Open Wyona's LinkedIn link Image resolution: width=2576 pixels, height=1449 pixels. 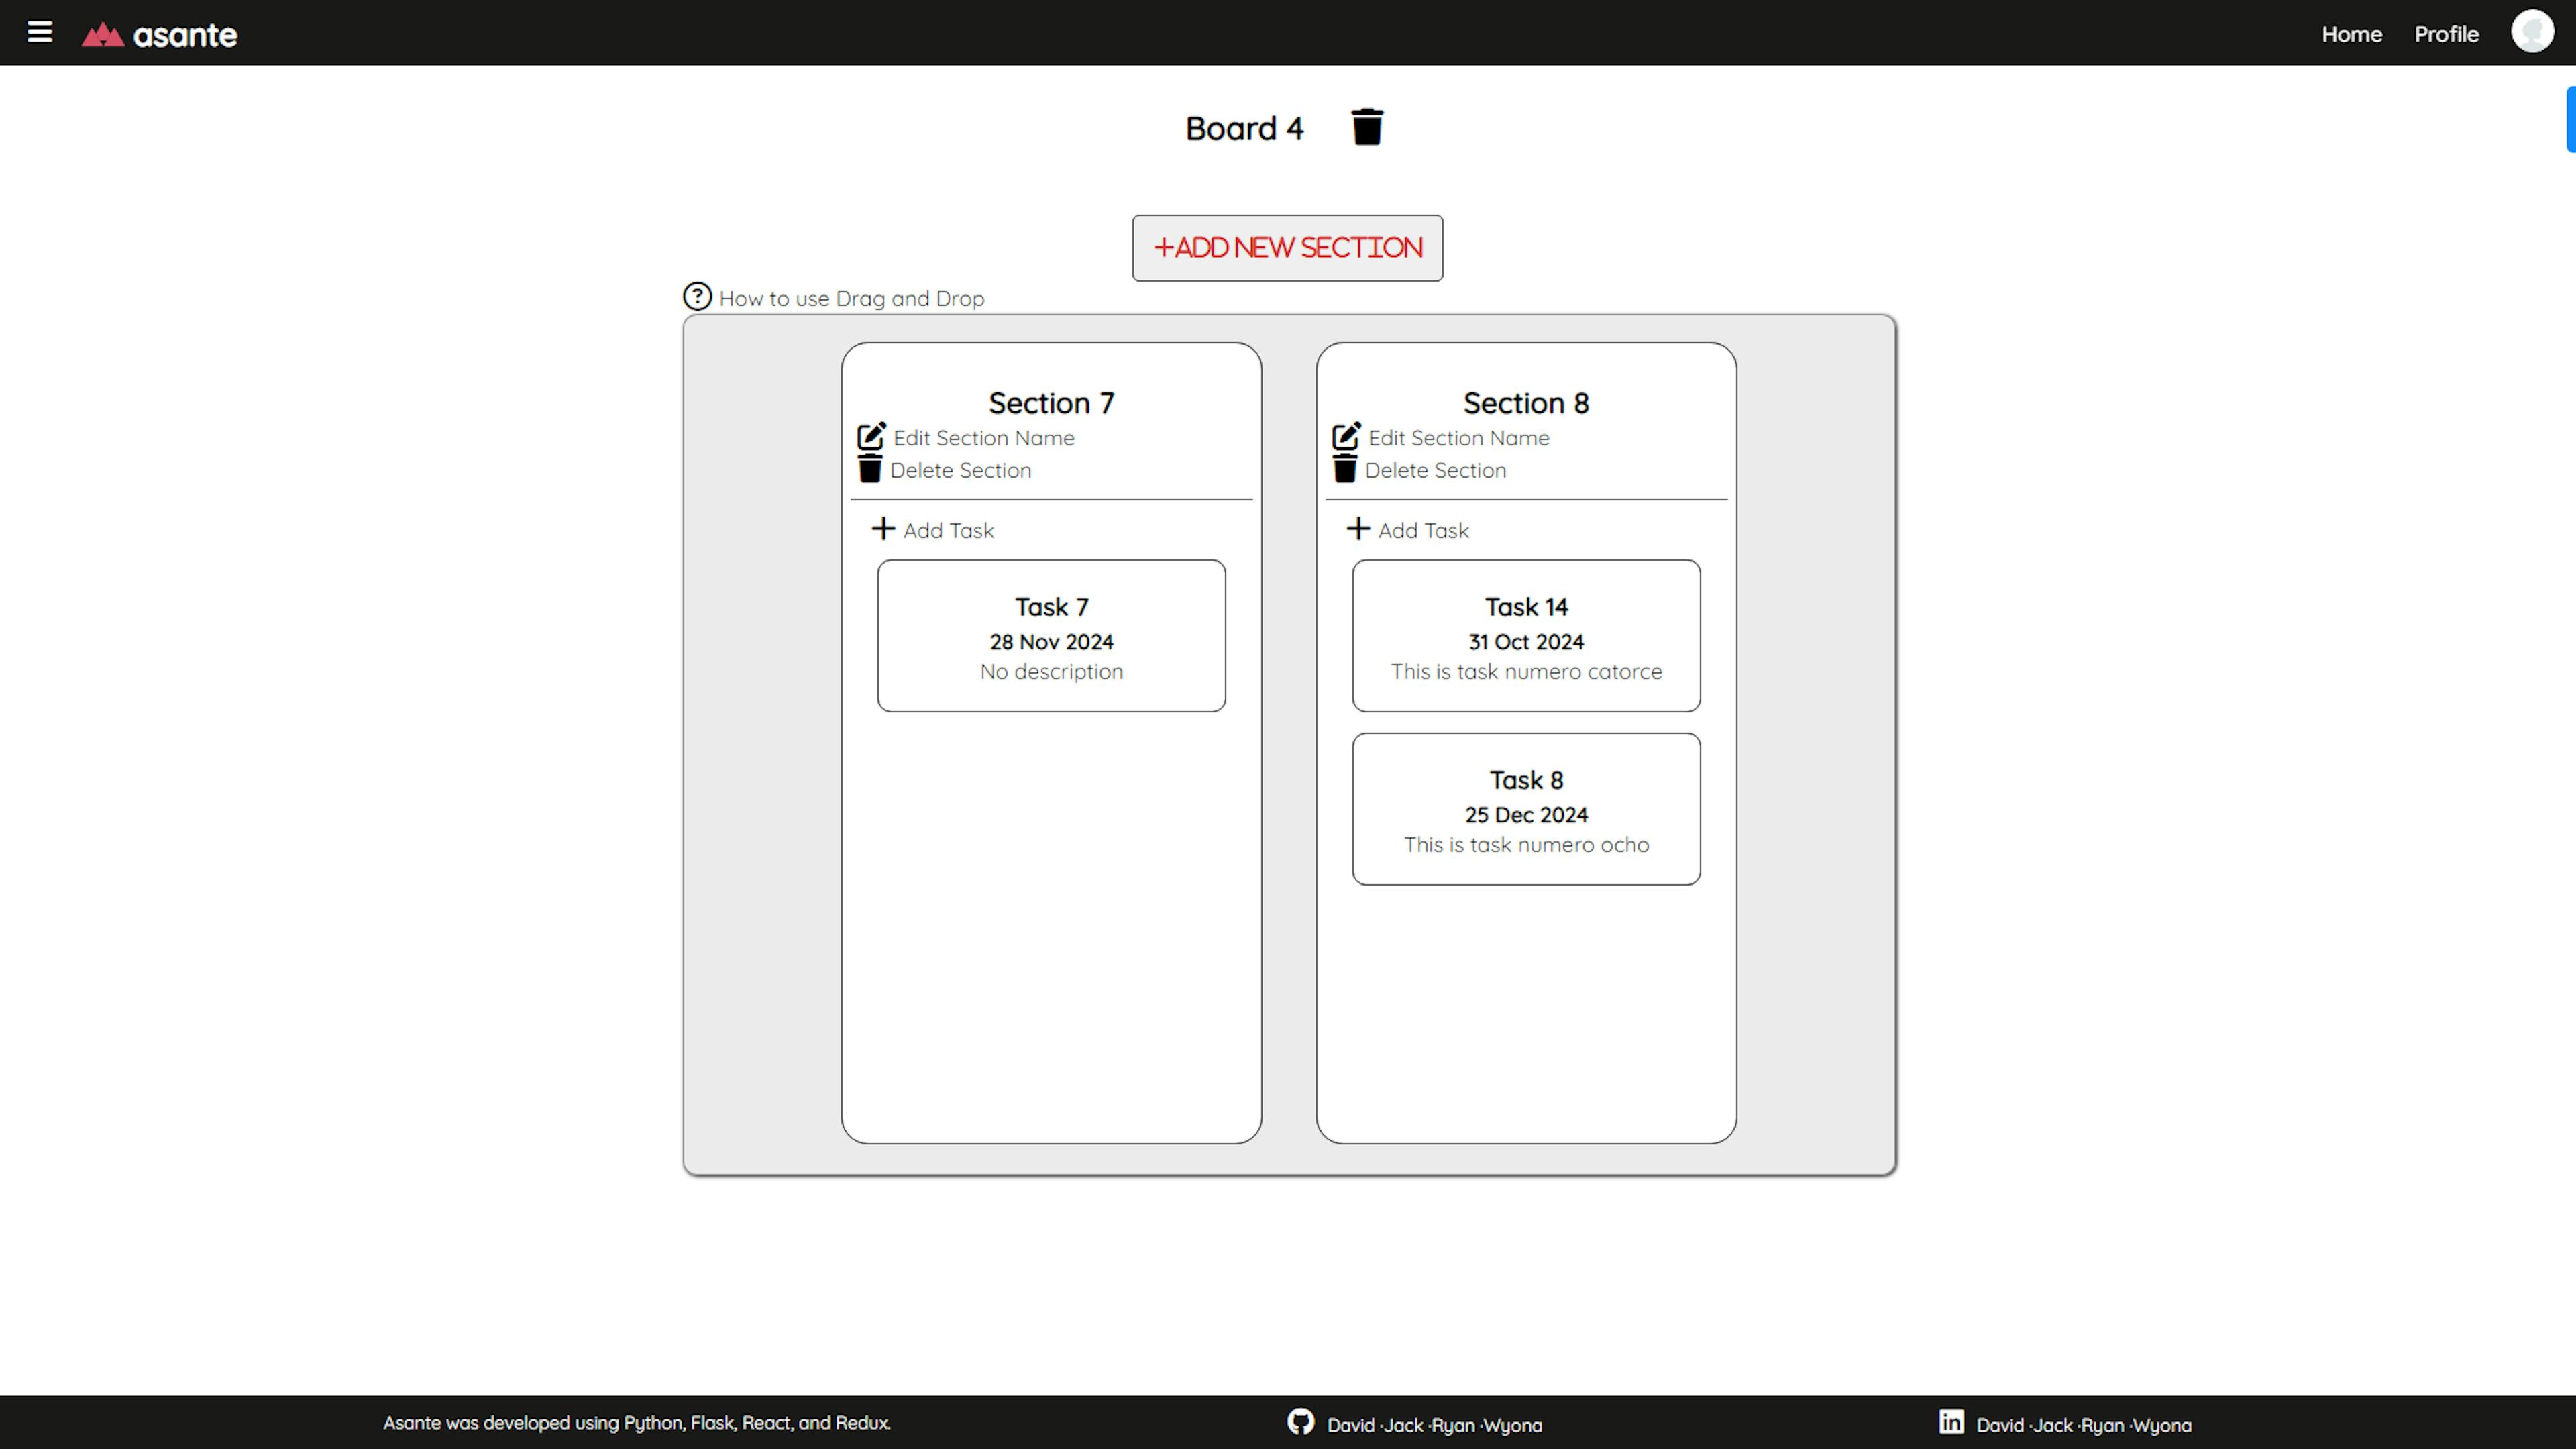click(2162, 1425)
